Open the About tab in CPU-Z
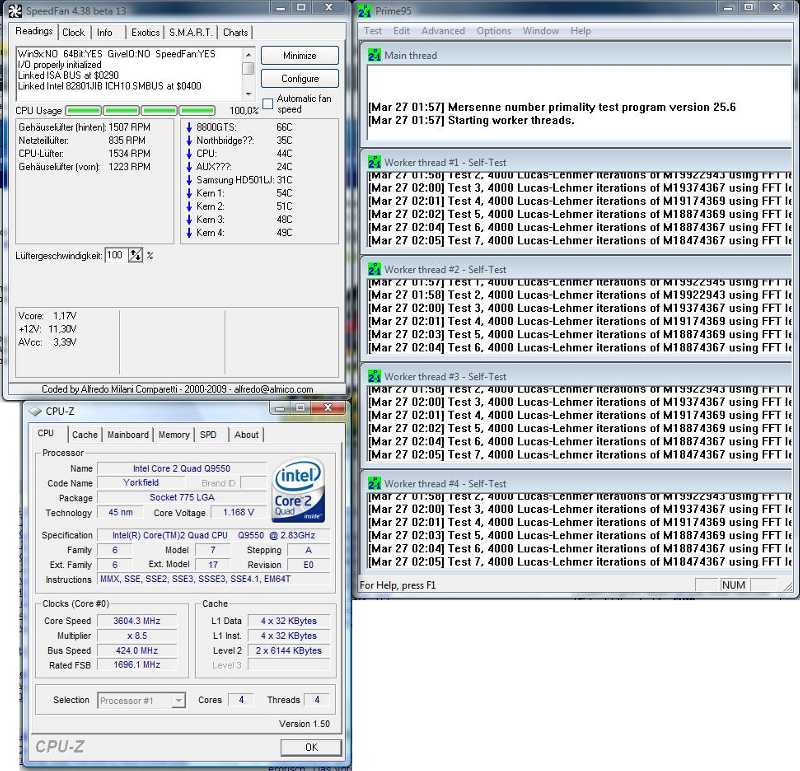 click(247, 435)
